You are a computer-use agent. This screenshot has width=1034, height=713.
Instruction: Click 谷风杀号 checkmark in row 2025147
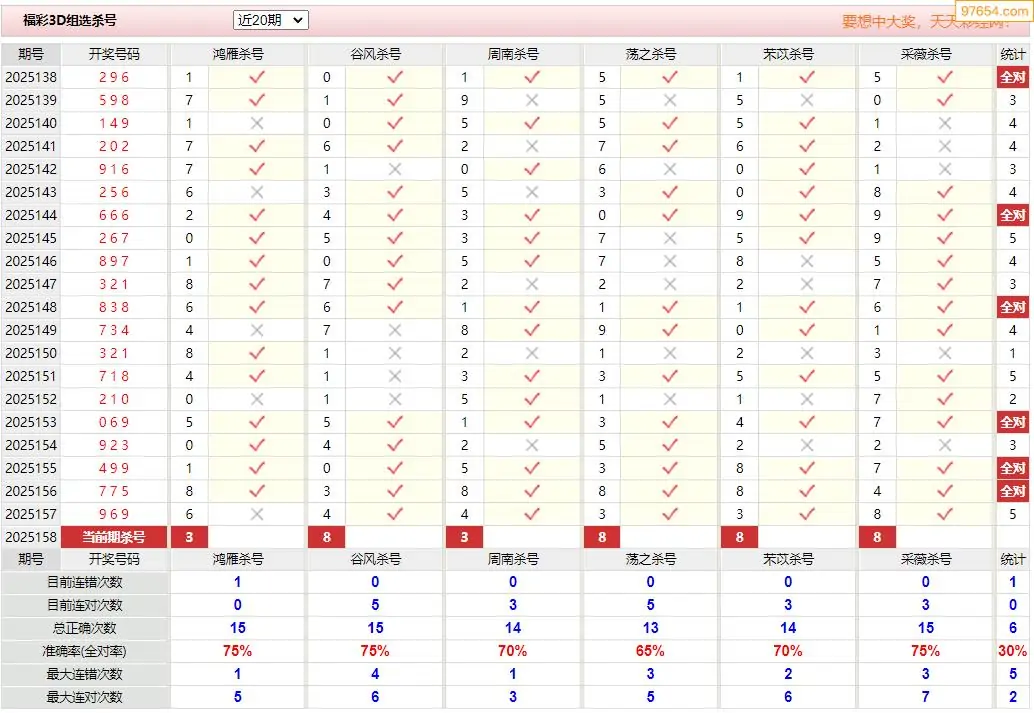(395, 284)
